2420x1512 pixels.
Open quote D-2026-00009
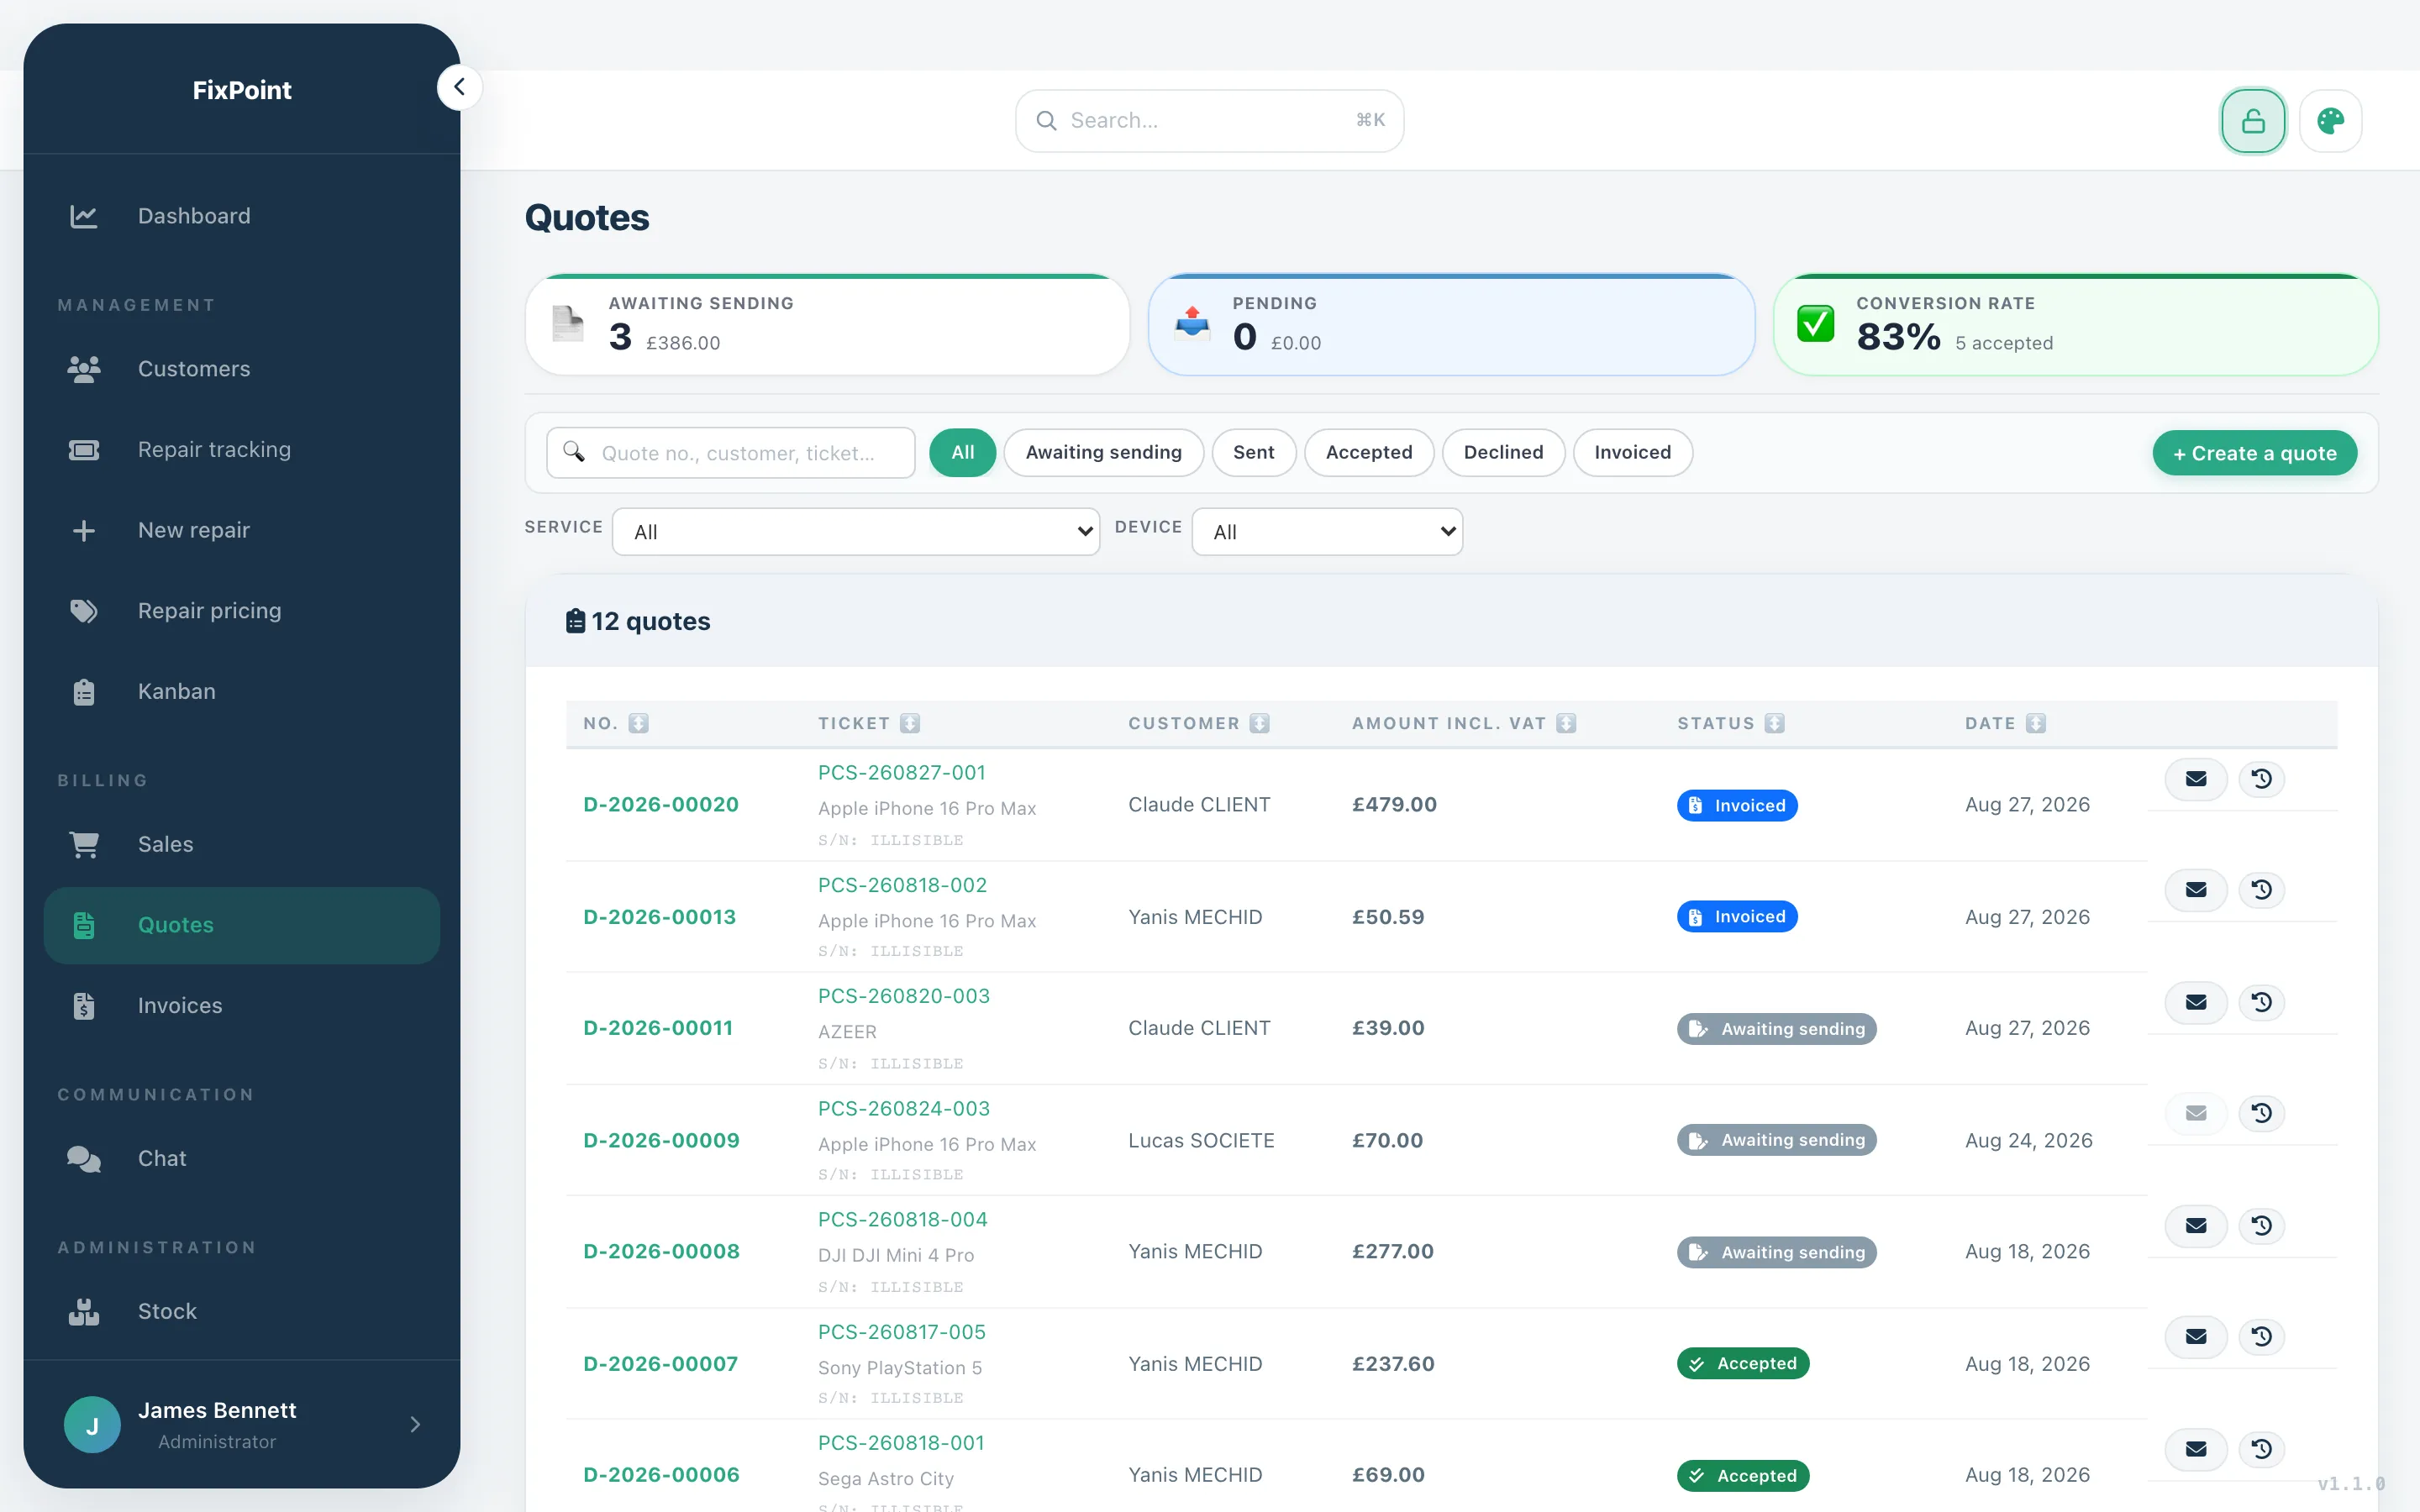point(662,1141)
